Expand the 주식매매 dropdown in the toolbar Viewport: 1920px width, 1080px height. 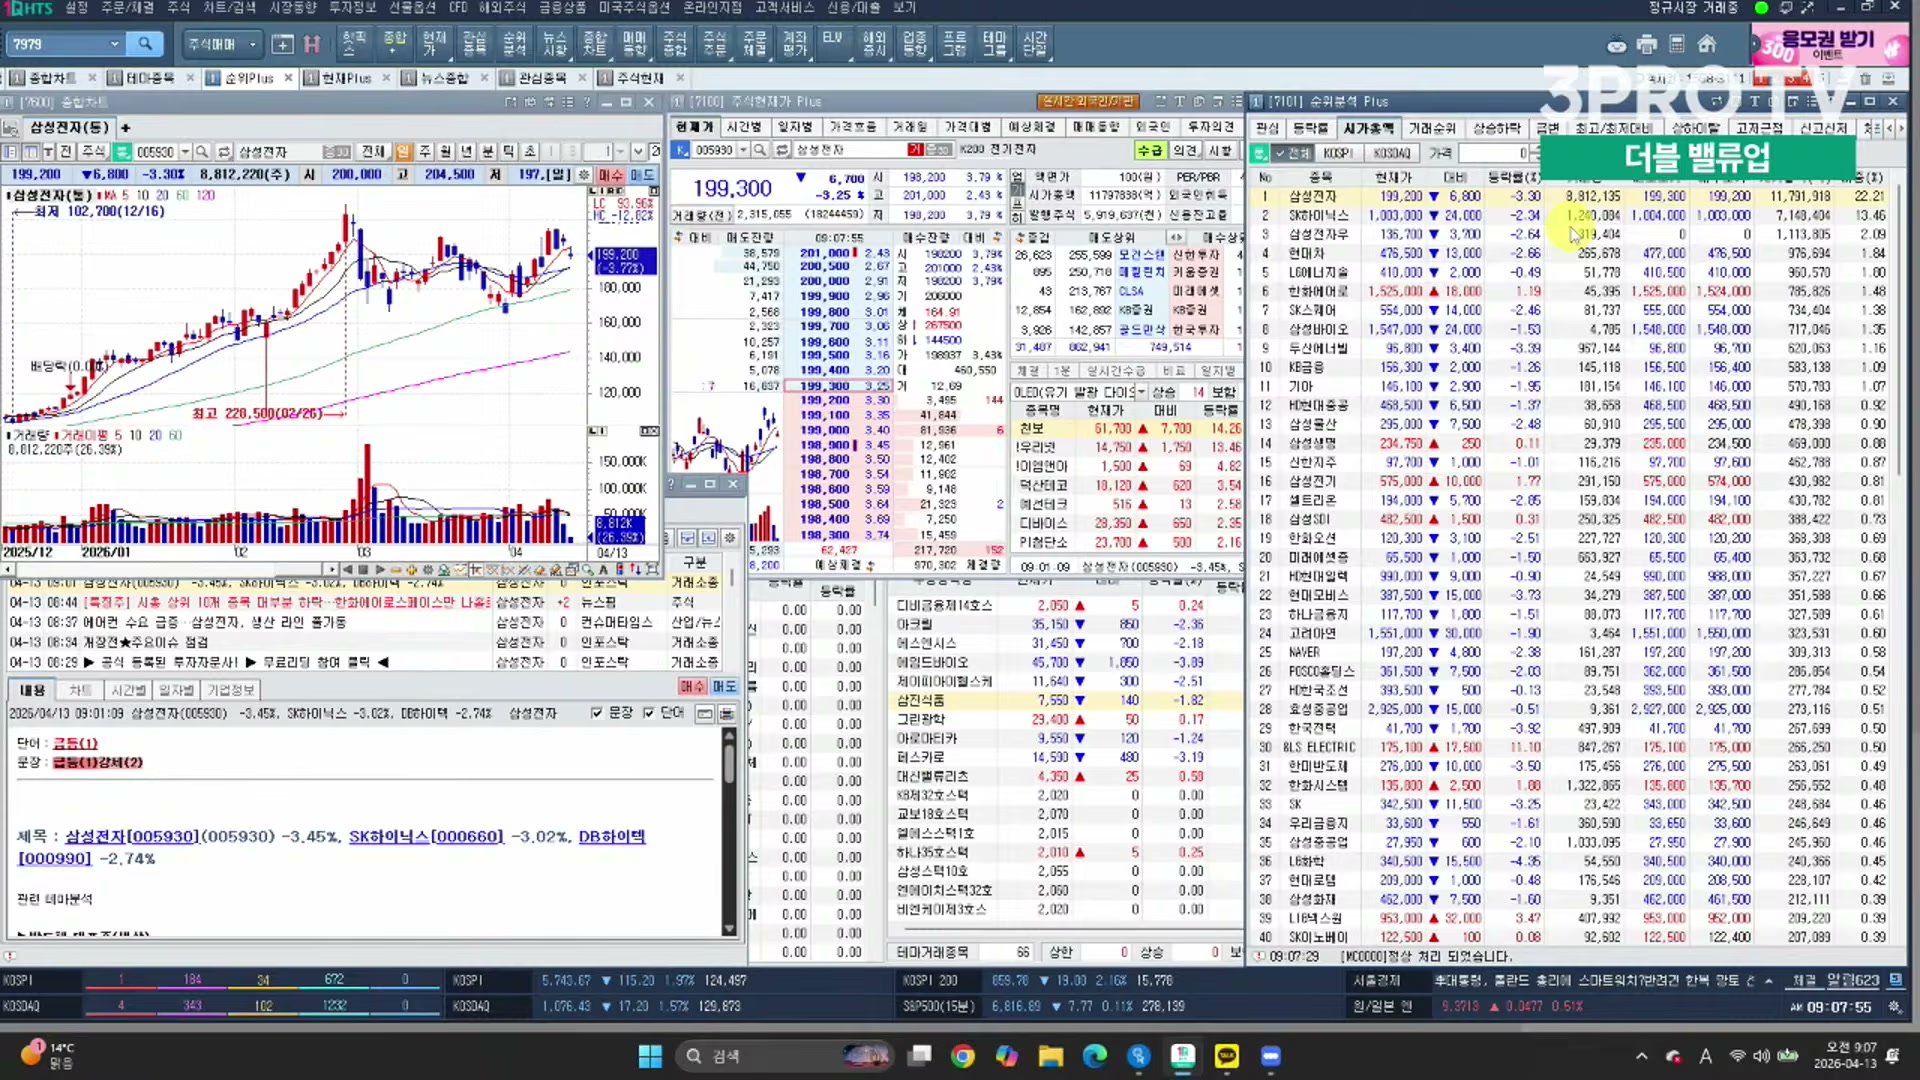252,44
